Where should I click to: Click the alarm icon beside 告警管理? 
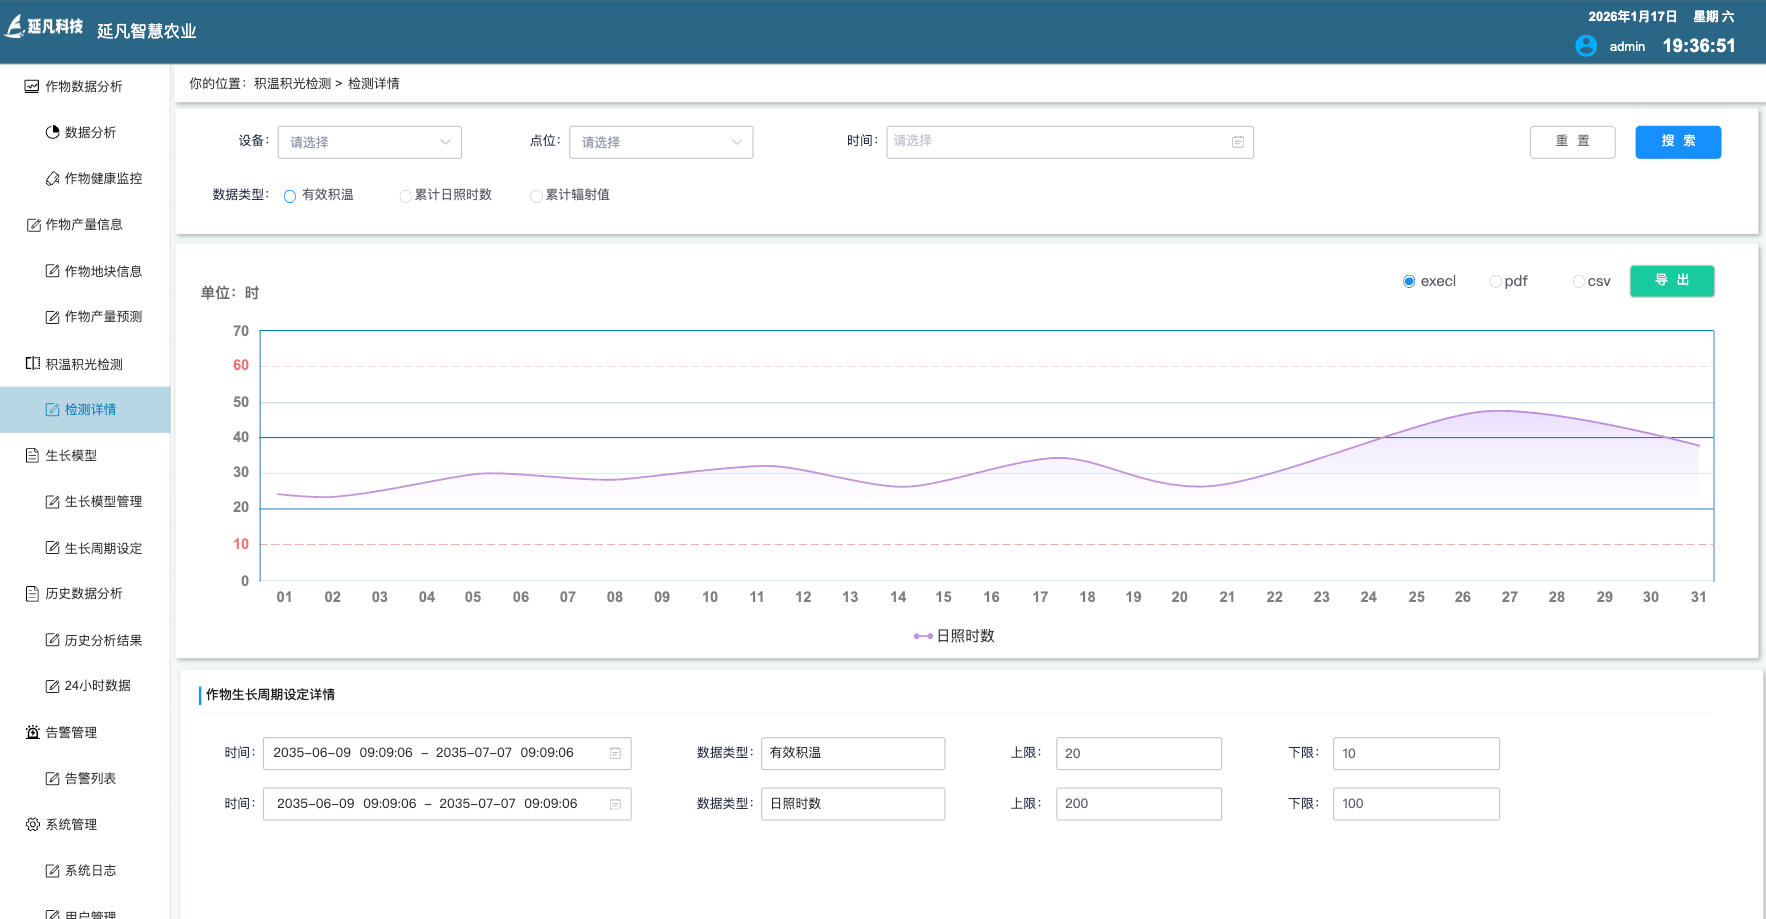[32, 732]
